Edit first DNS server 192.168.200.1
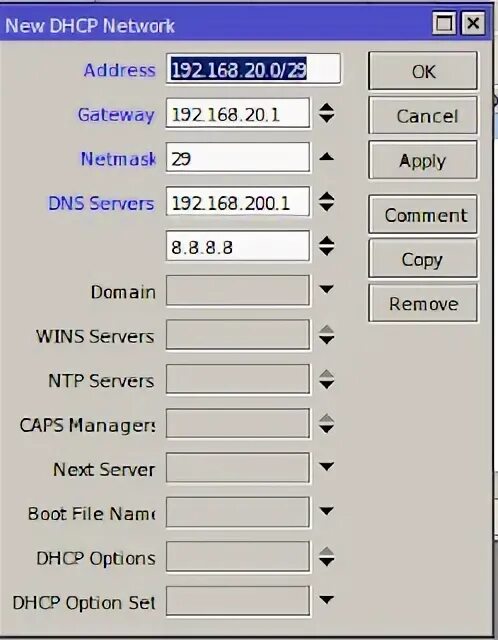Screen dimensions: 498x640 (238, 202)
